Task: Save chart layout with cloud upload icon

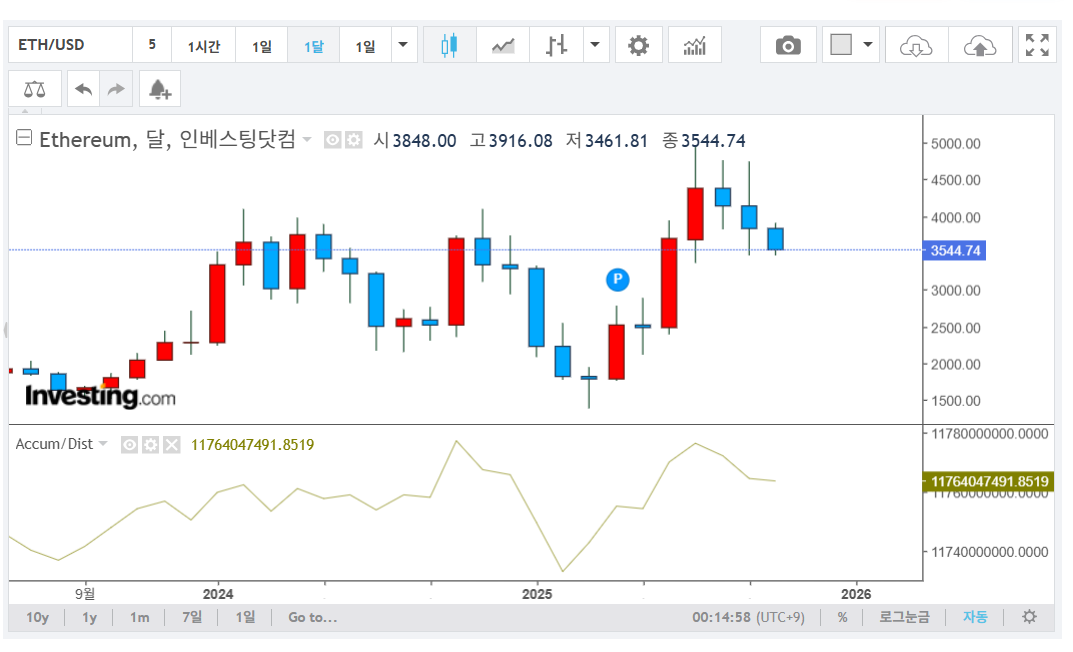Action: coord(980,46)
